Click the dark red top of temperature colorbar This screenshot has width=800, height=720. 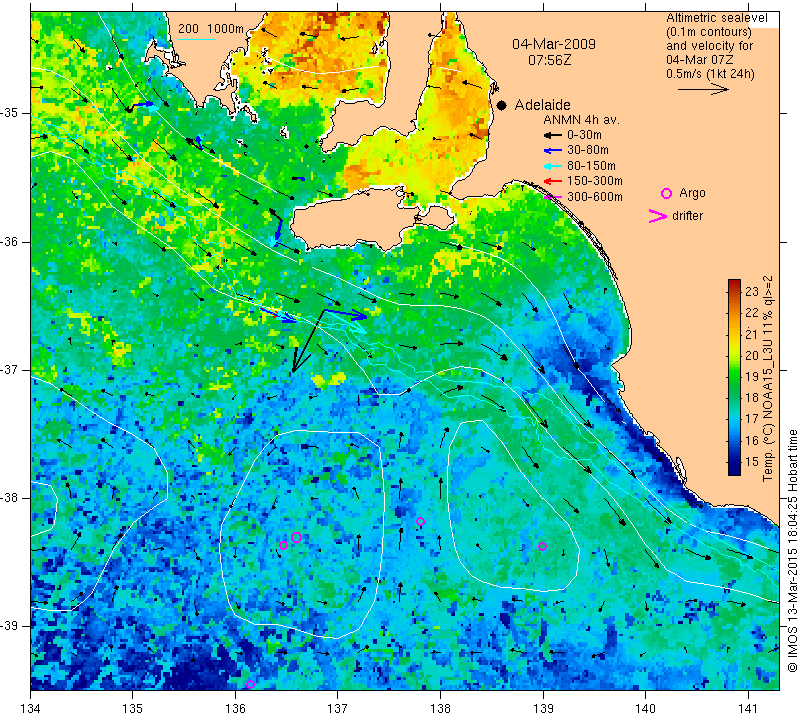pyautogui.click(x=734, y=283)
